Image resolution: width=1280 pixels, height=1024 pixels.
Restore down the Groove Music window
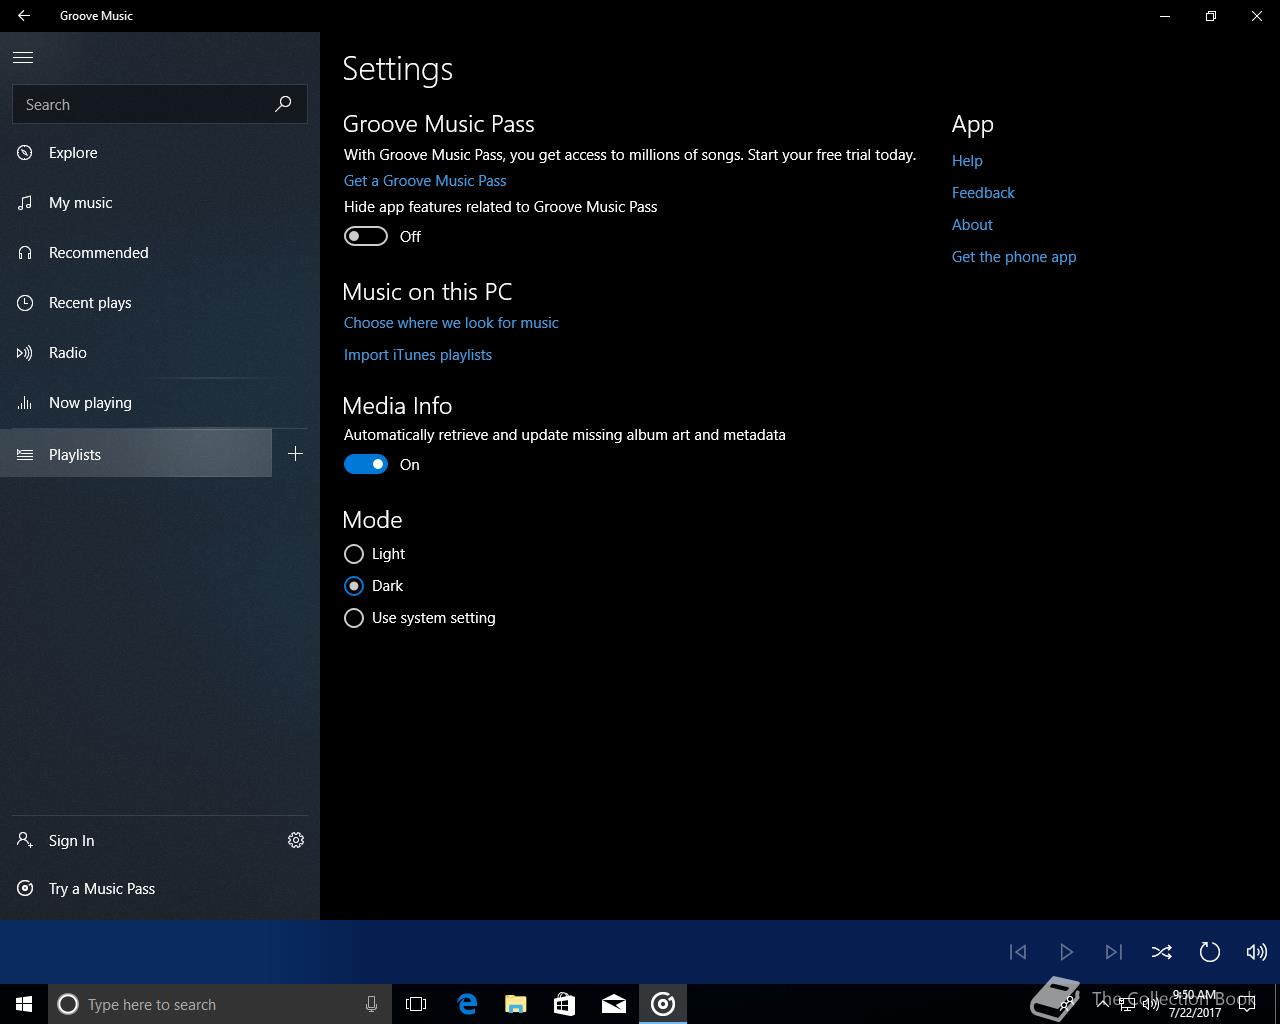point(1211,16)
